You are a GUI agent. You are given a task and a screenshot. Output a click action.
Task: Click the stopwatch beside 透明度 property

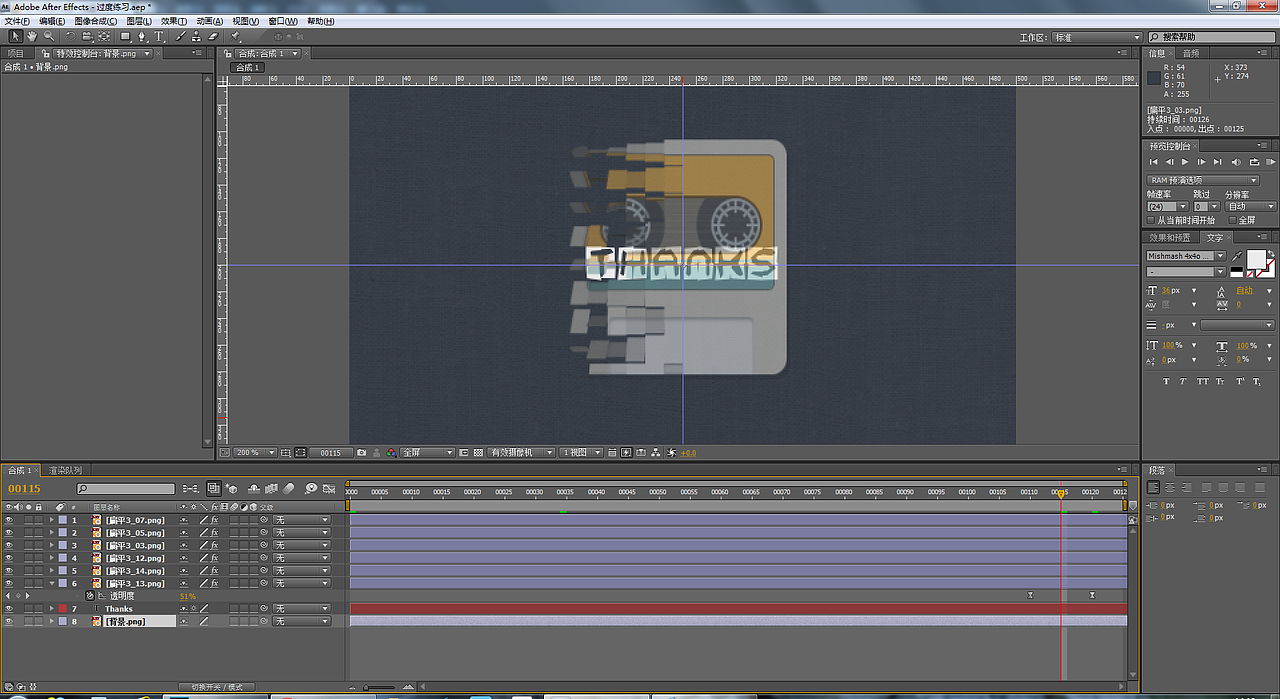89,596
